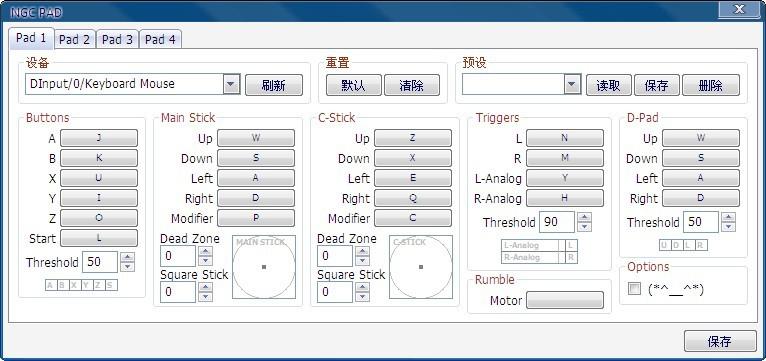Increase the D-Pad Threshold value
Image resolution: width=766 pixels, height=361 pixels.
[x=728, y=217]
